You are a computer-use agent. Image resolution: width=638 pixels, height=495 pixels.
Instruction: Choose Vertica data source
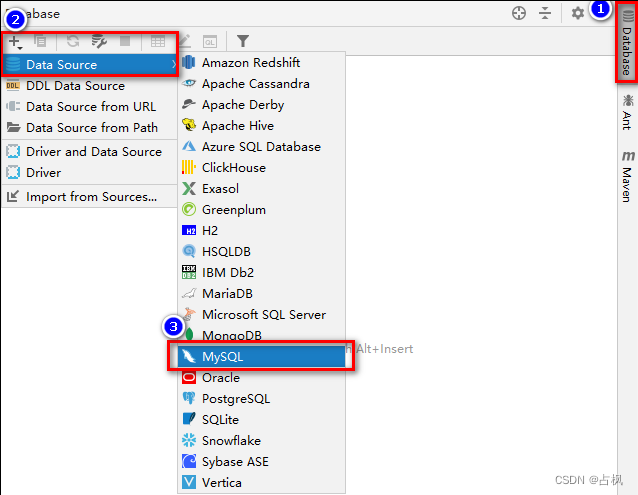(262, 483)
